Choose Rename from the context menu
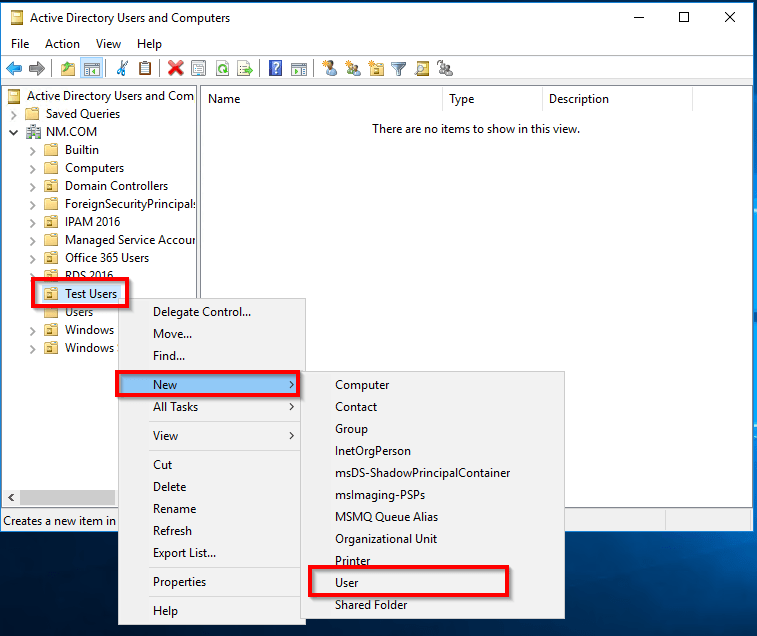The width and height of the screenshot is (757, 636). (x=212, y=509)
